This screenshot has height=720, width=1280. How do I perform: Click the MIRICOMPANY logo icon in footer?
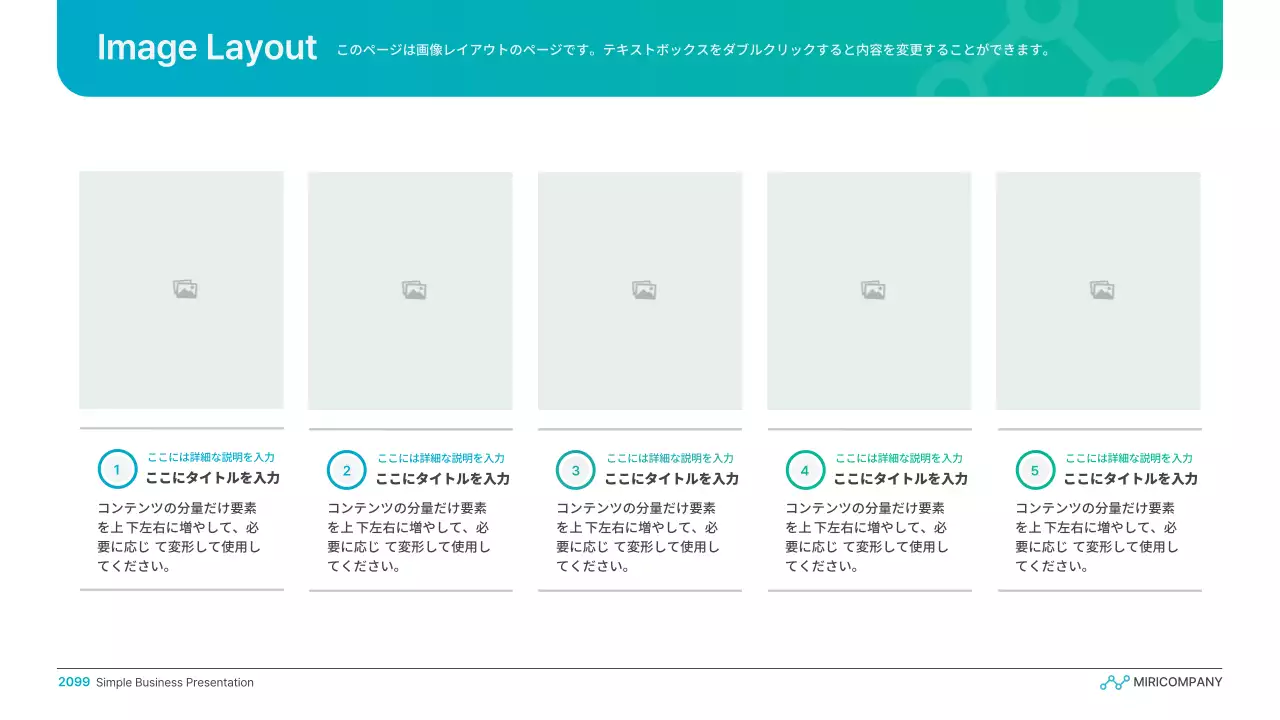pyautogui.click(x=1114, y=682)
